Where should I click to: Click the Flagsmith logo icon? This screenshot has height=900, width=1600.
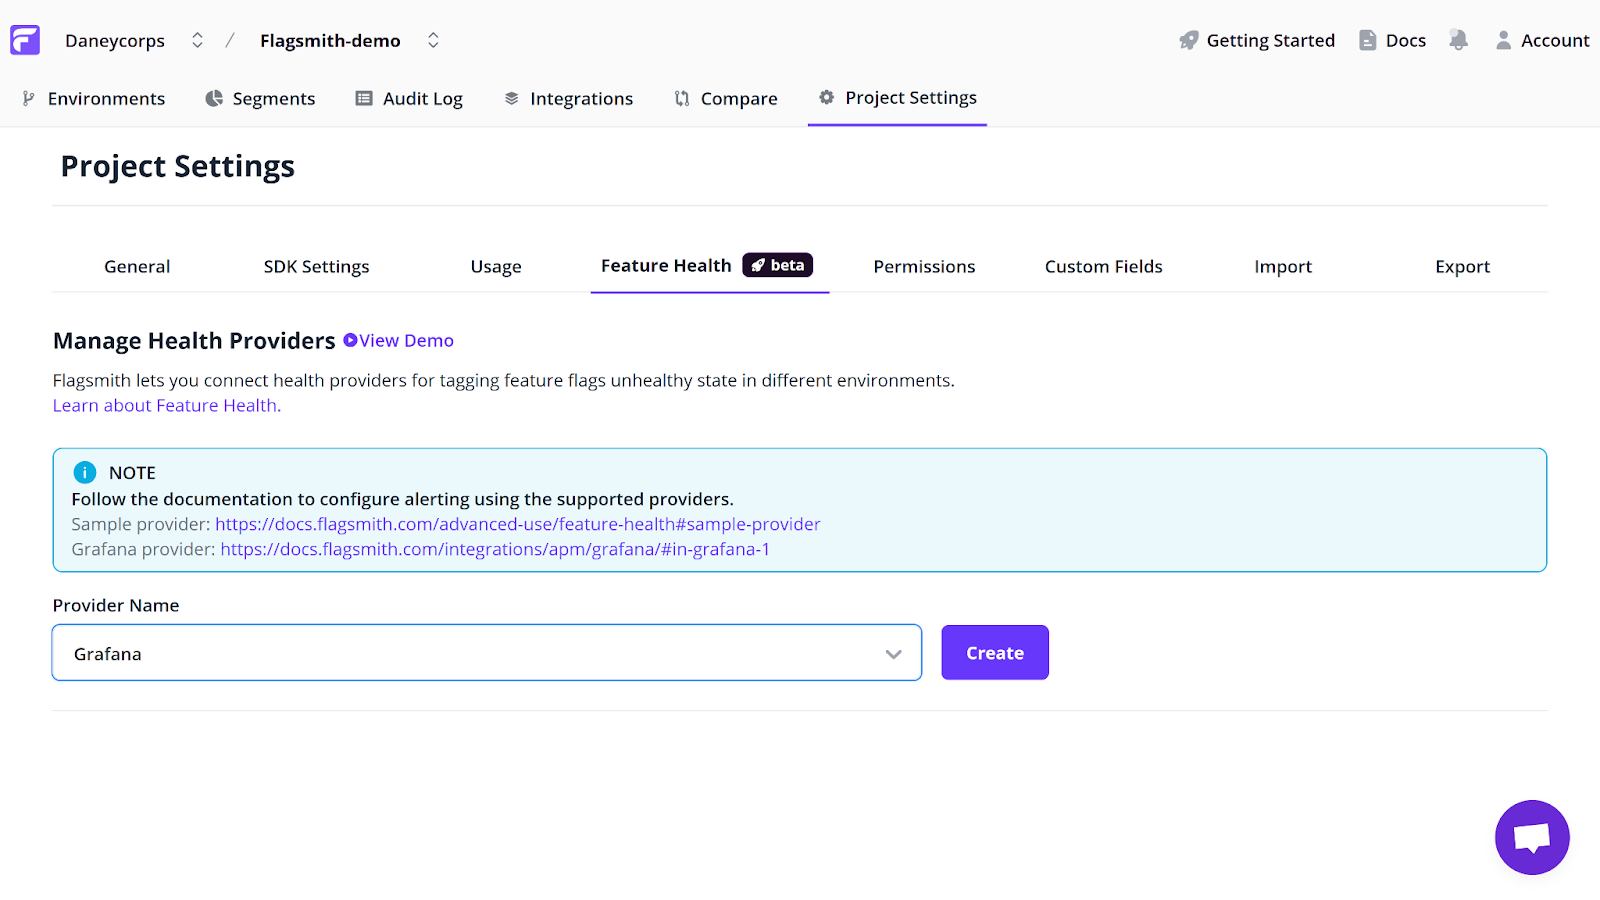click(25, 40)
